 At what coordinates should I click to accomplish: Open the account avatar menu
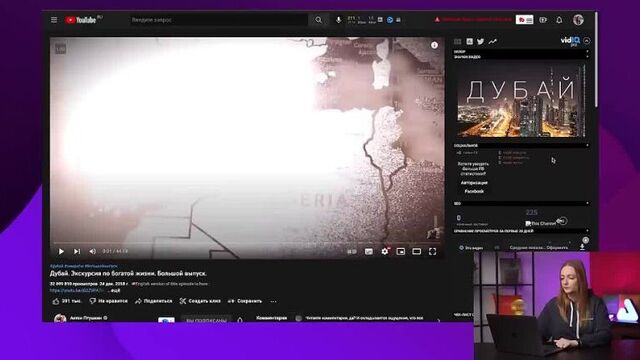tap(578, 20)
